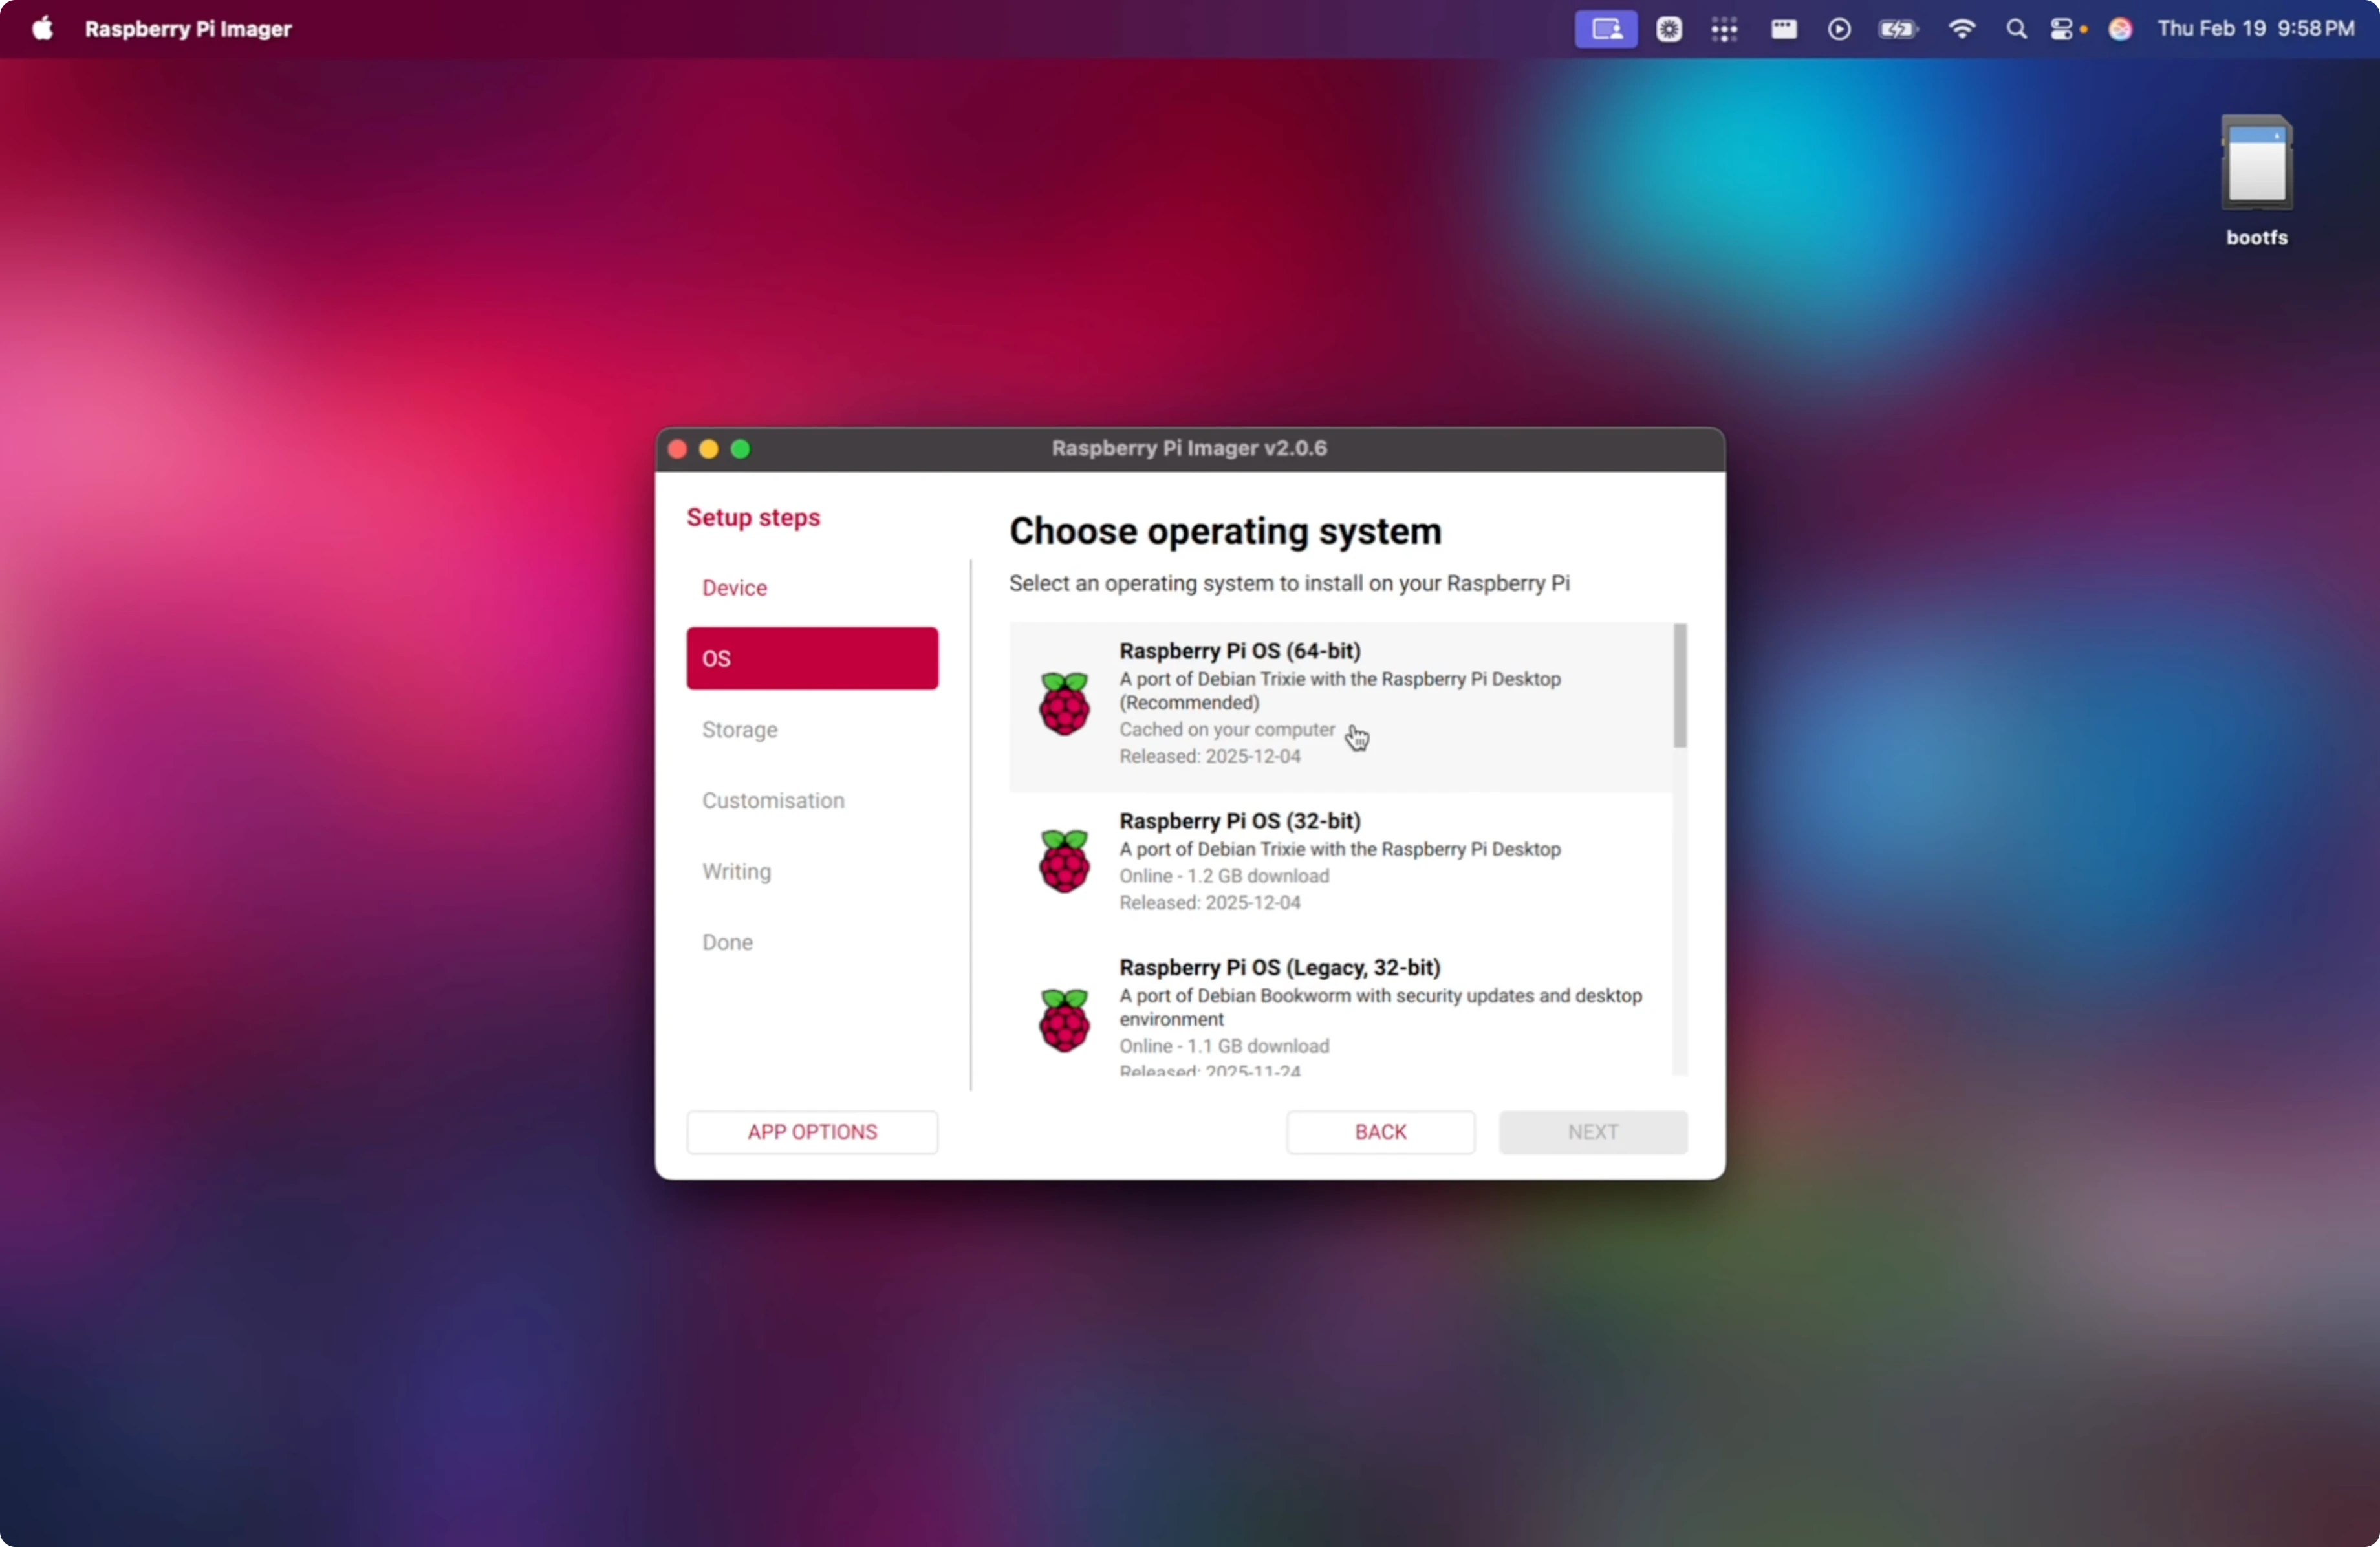Click the battery charging status icon
Image resolution: width=2380 pixels, height=1547 pixels.
click(1897, 29)
